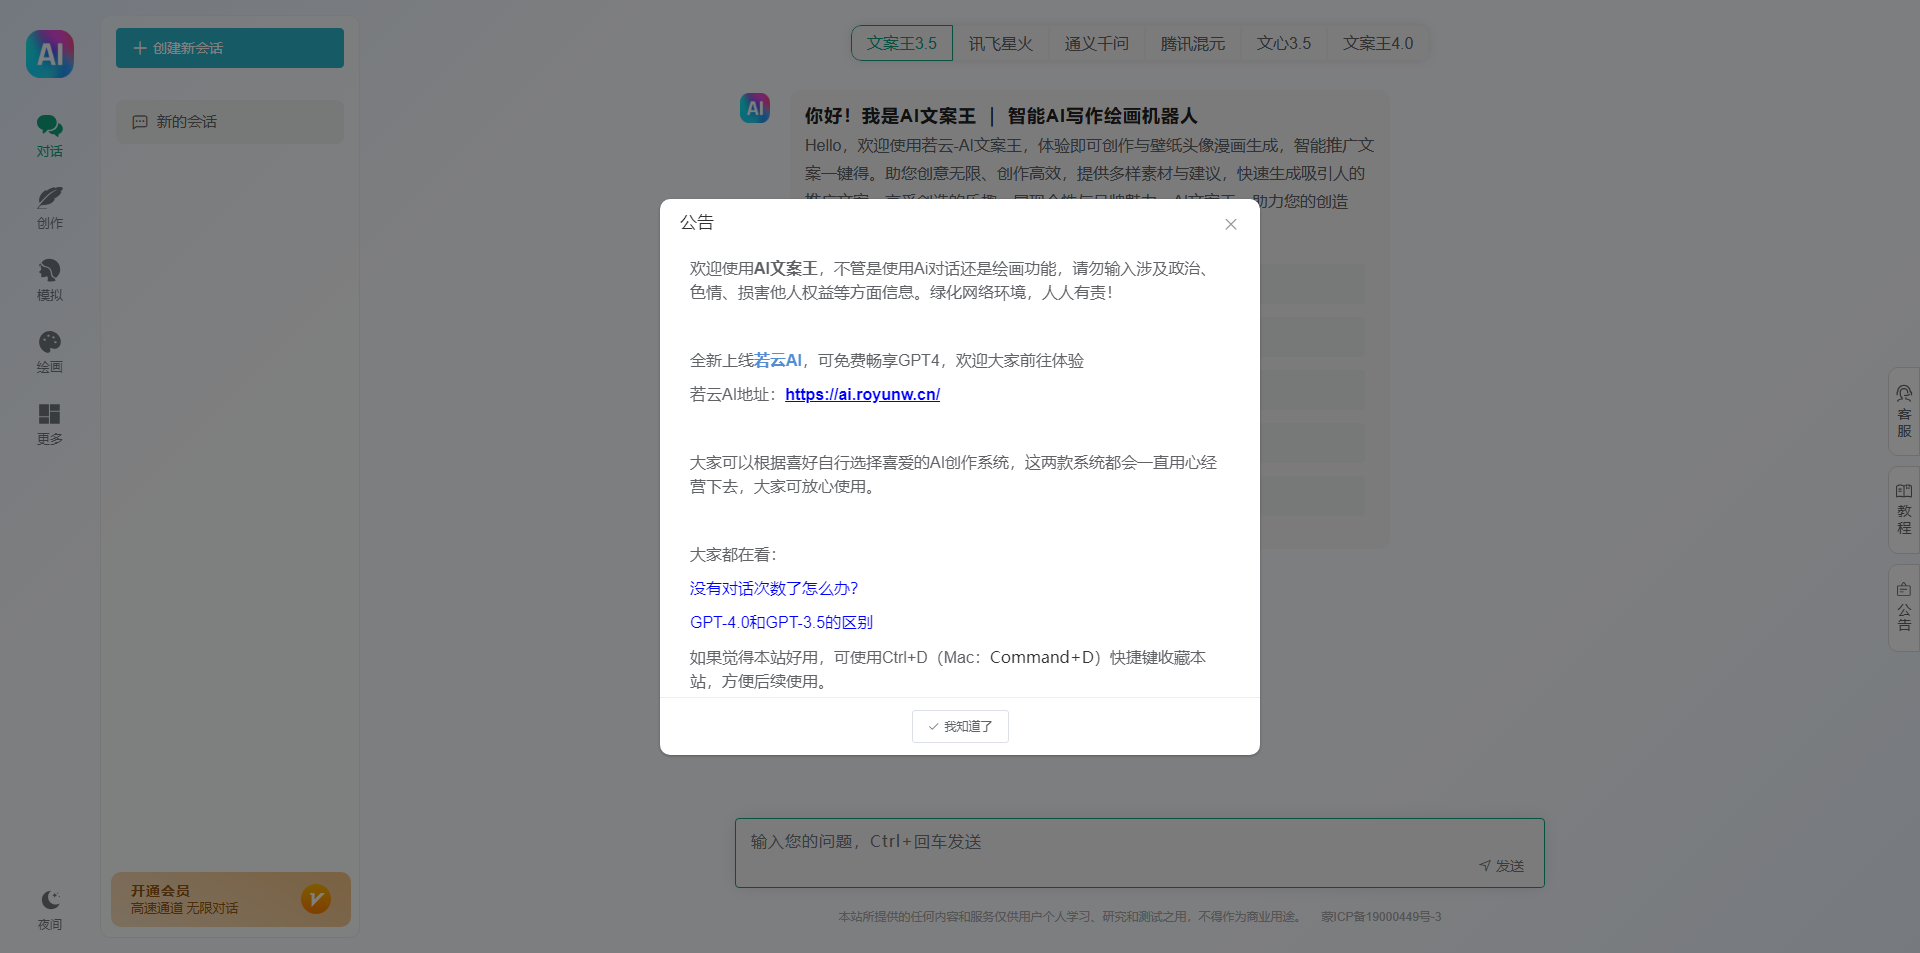This screenshot has width=1920, height=953.
Task: Open the 教程 tutorial side button
Action: (x=1904, y=510)
